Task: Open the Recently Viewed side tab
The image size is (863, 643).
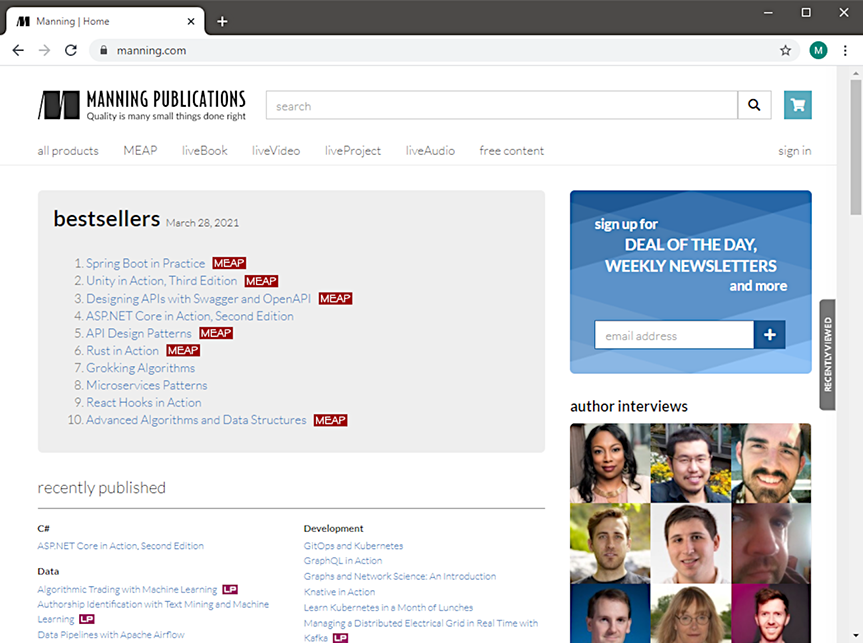Action: [828, 355]
